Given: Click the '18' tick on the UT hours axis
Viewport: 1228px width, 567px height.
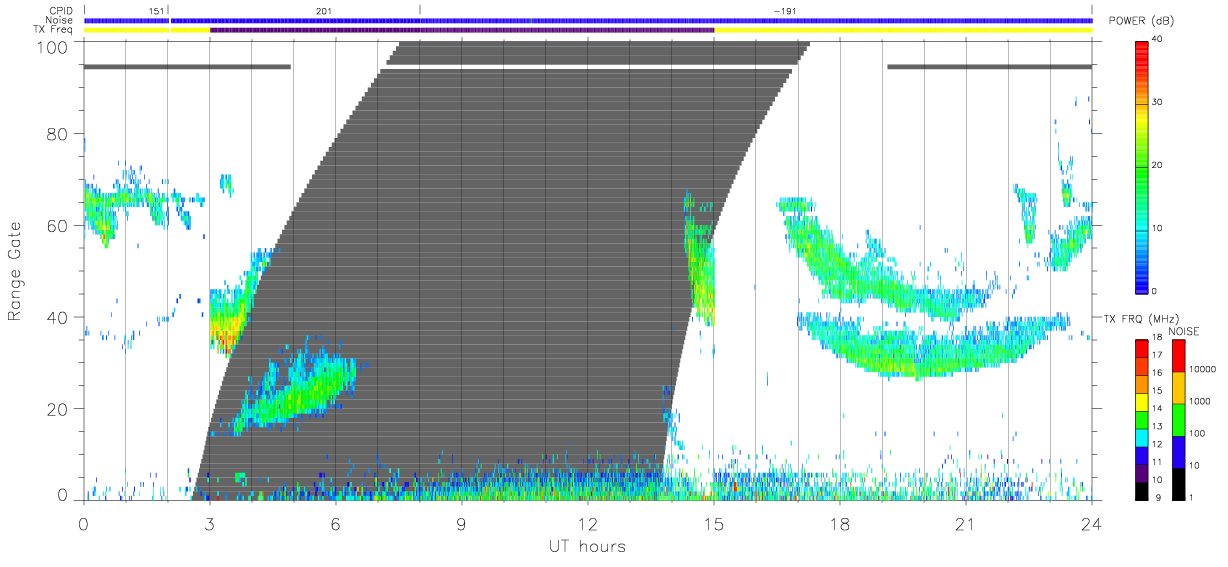Looking at the screenshot, I should [x=839, y=523].
